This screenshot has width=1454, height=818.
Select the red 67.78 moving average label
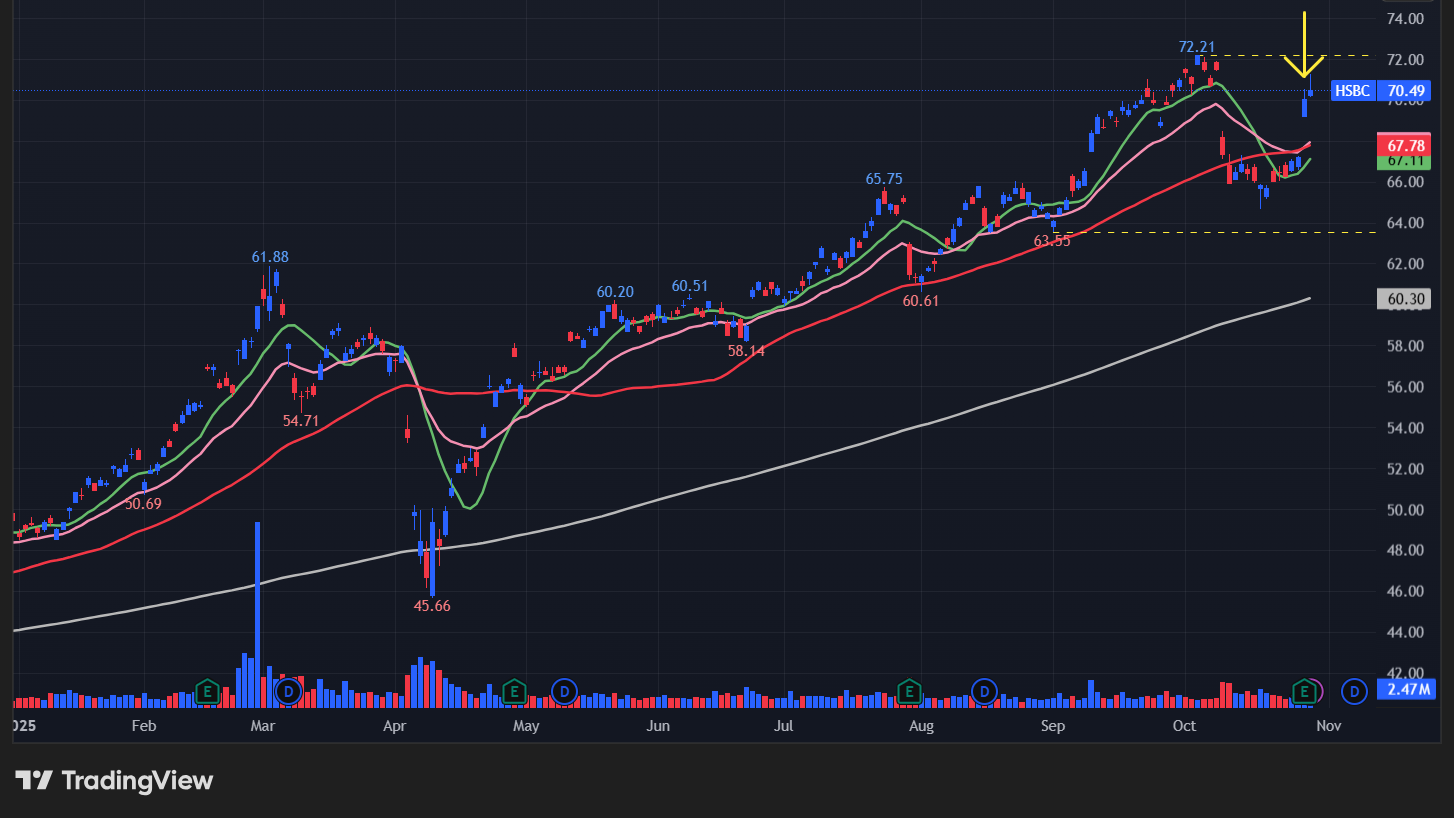click(1404, 145)
